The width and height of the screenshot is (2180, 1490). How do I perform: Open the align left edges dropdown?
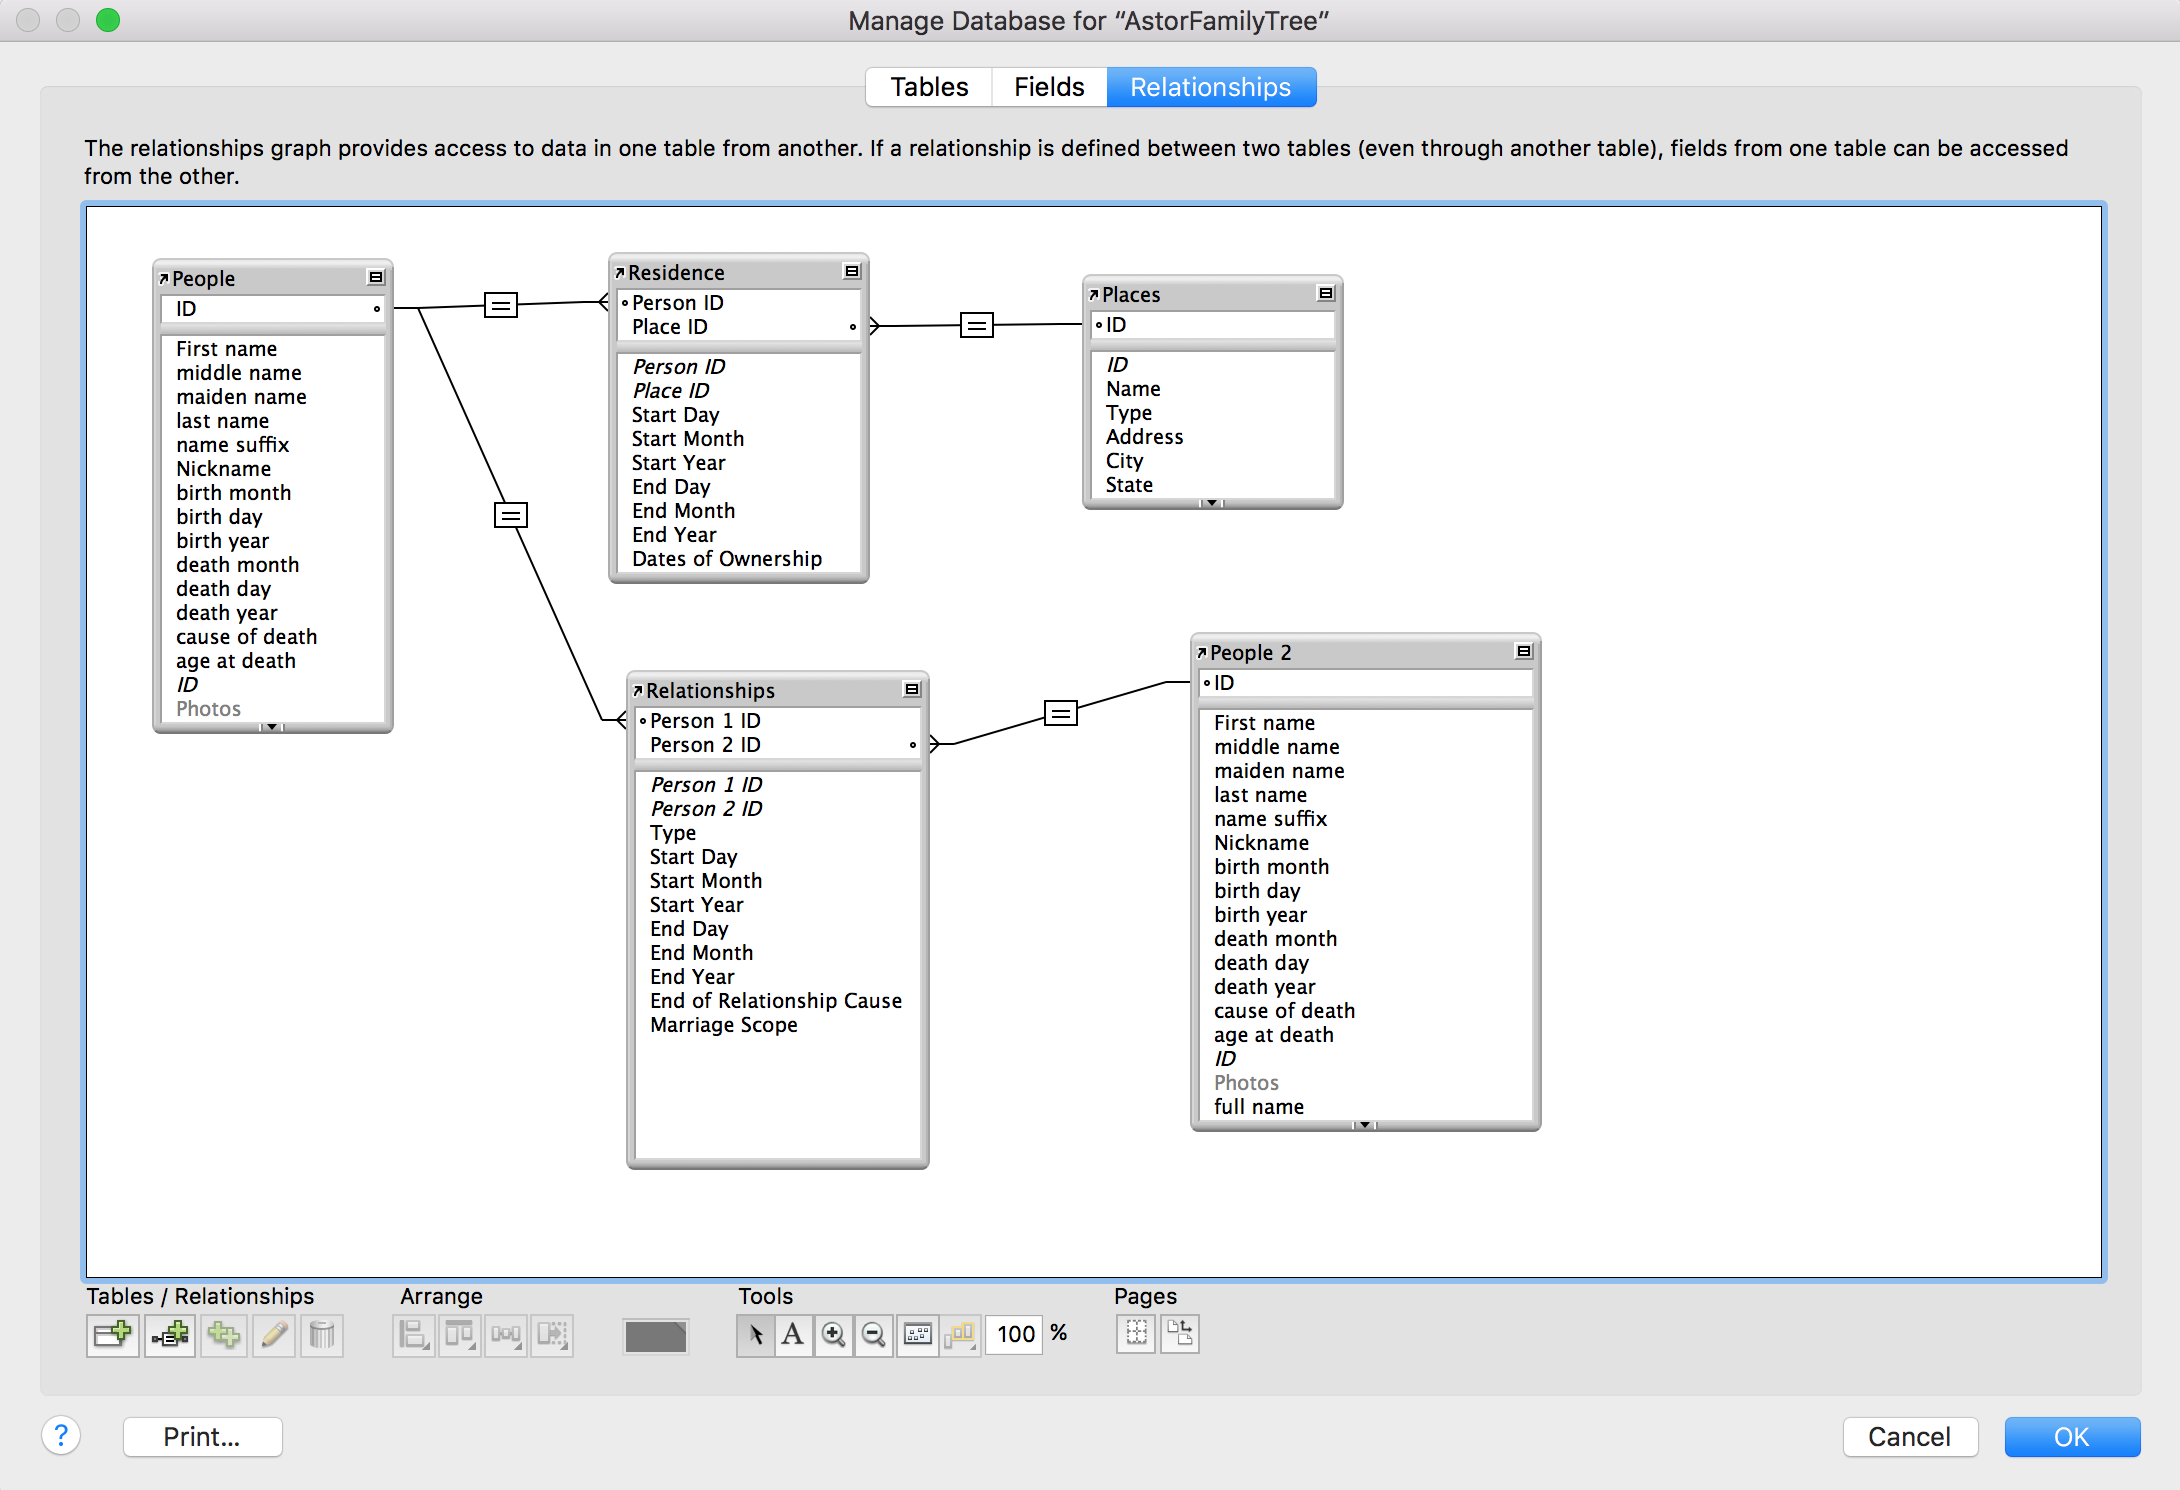point(413,1334)
